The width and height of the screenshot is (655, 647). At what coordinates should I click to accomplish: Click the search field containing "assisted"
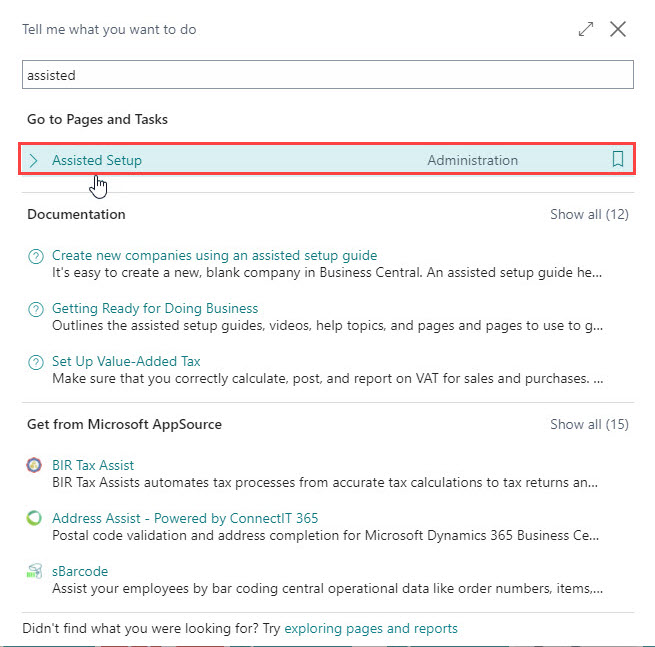327,75
